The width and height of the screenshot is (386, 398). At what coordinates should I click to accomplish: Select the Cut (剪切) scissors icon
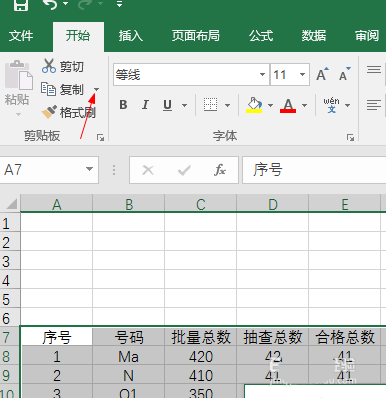pyautogui.click(x=49, y=66)
